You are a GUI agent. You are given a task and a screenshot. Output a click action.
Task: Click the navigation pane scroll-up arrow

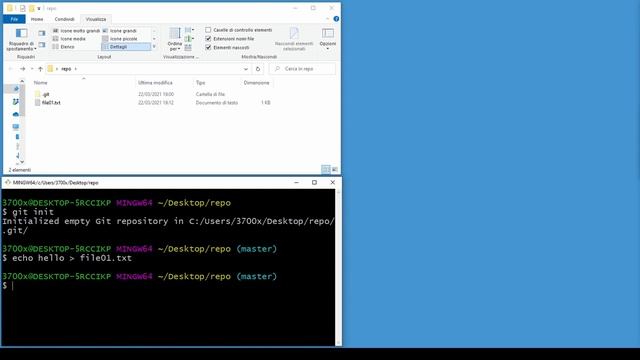pos(22,82)
